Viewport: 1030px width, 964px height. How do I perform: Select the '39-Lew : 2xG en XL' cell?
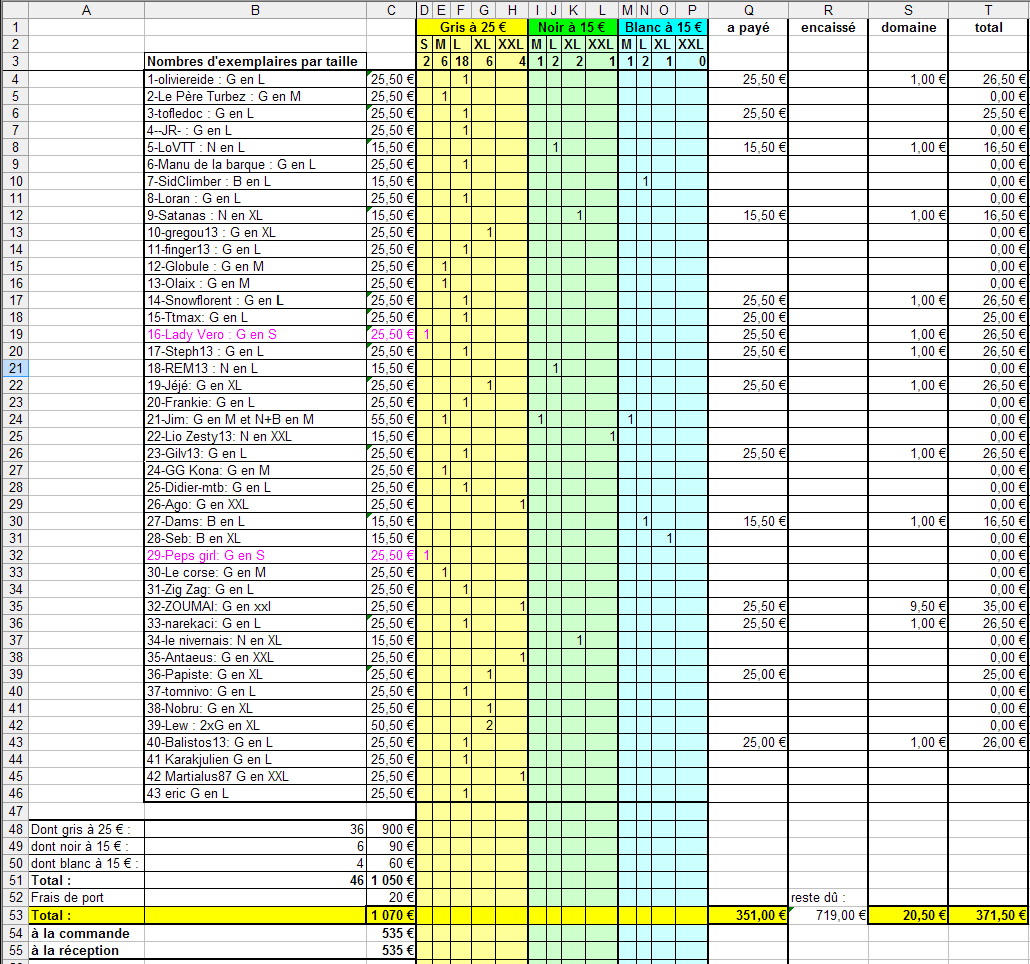tap(255, 726)
